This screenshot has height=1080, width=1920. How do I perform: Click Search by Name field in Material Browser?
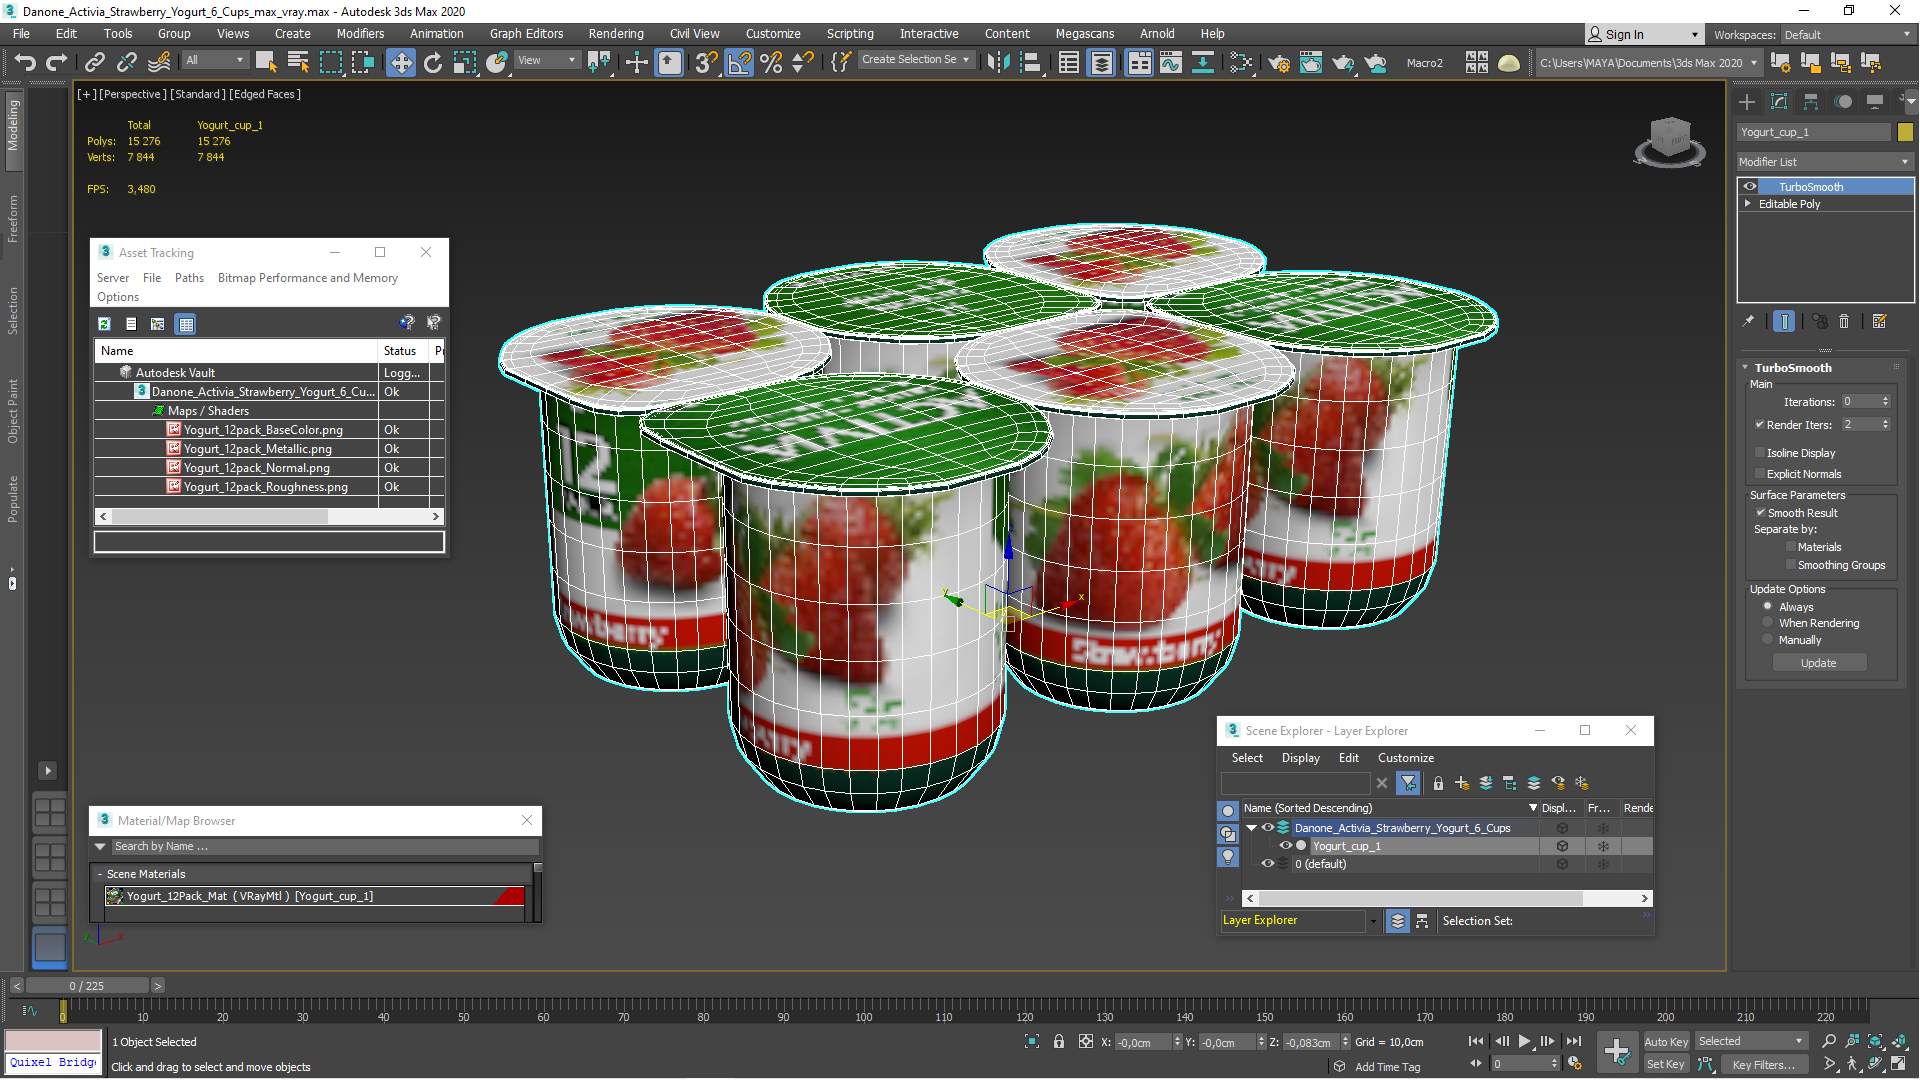click(324, 846)
